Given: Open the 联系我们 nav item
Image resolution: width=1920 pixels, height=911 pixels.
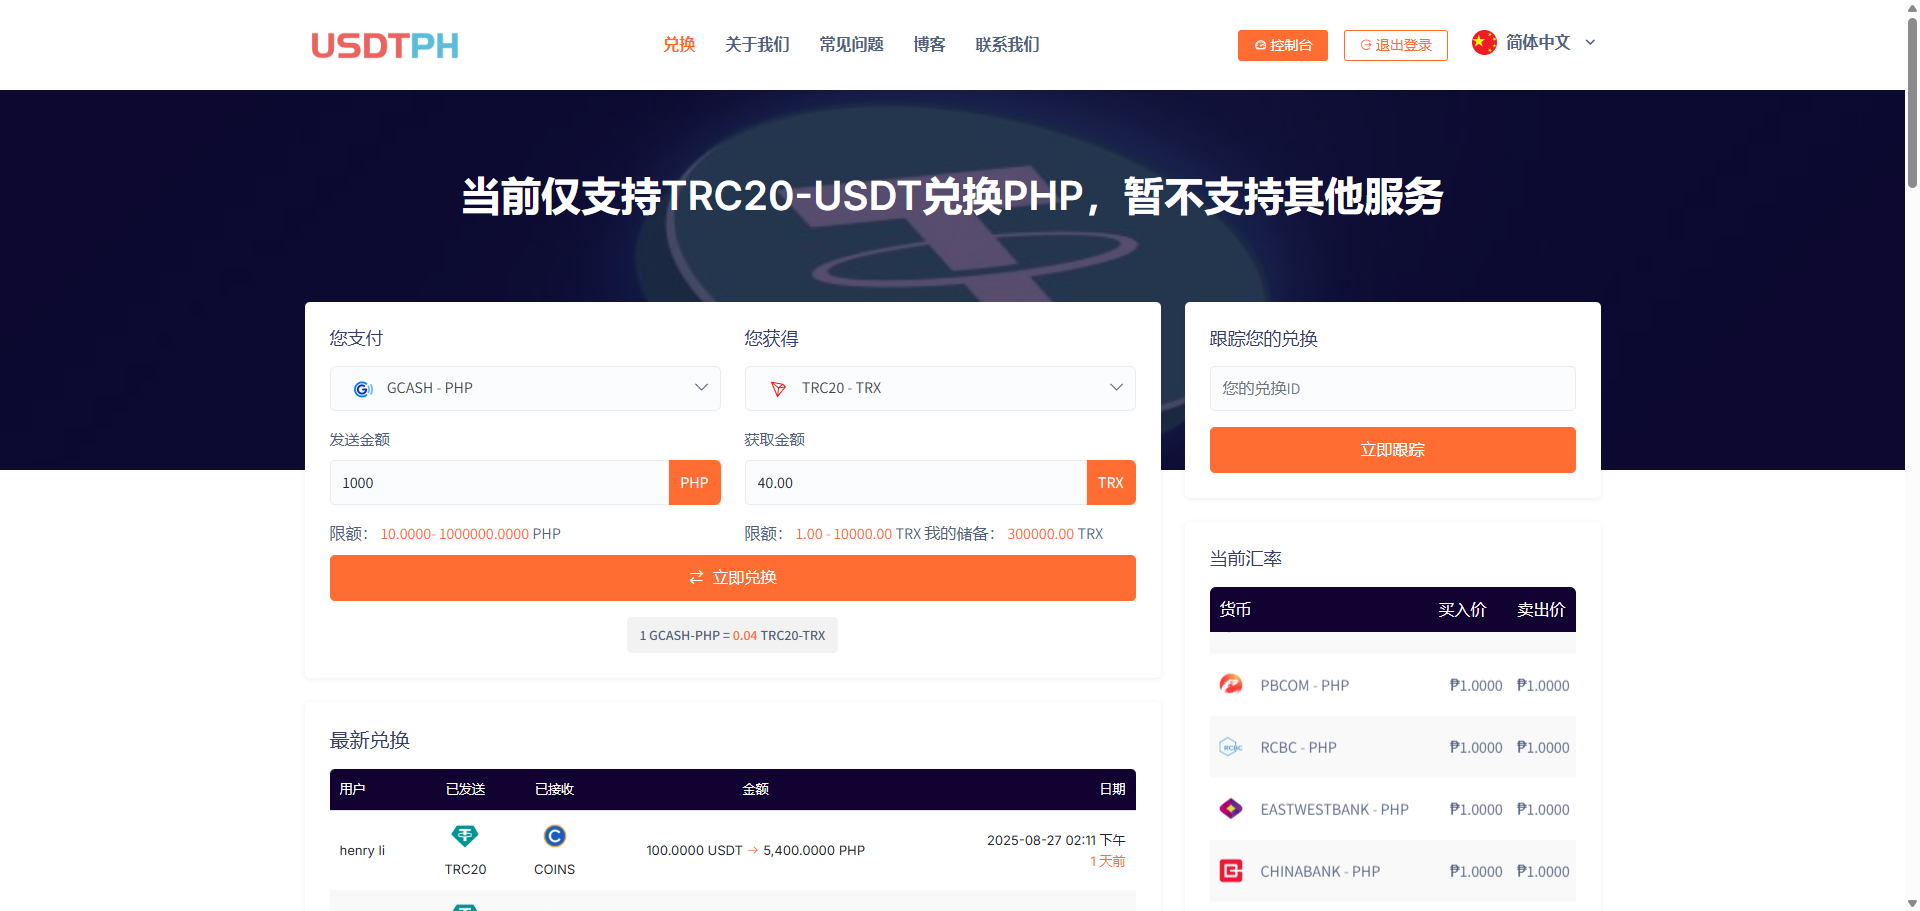Looking at the screenshot, I should click(x=1007, y=45).
